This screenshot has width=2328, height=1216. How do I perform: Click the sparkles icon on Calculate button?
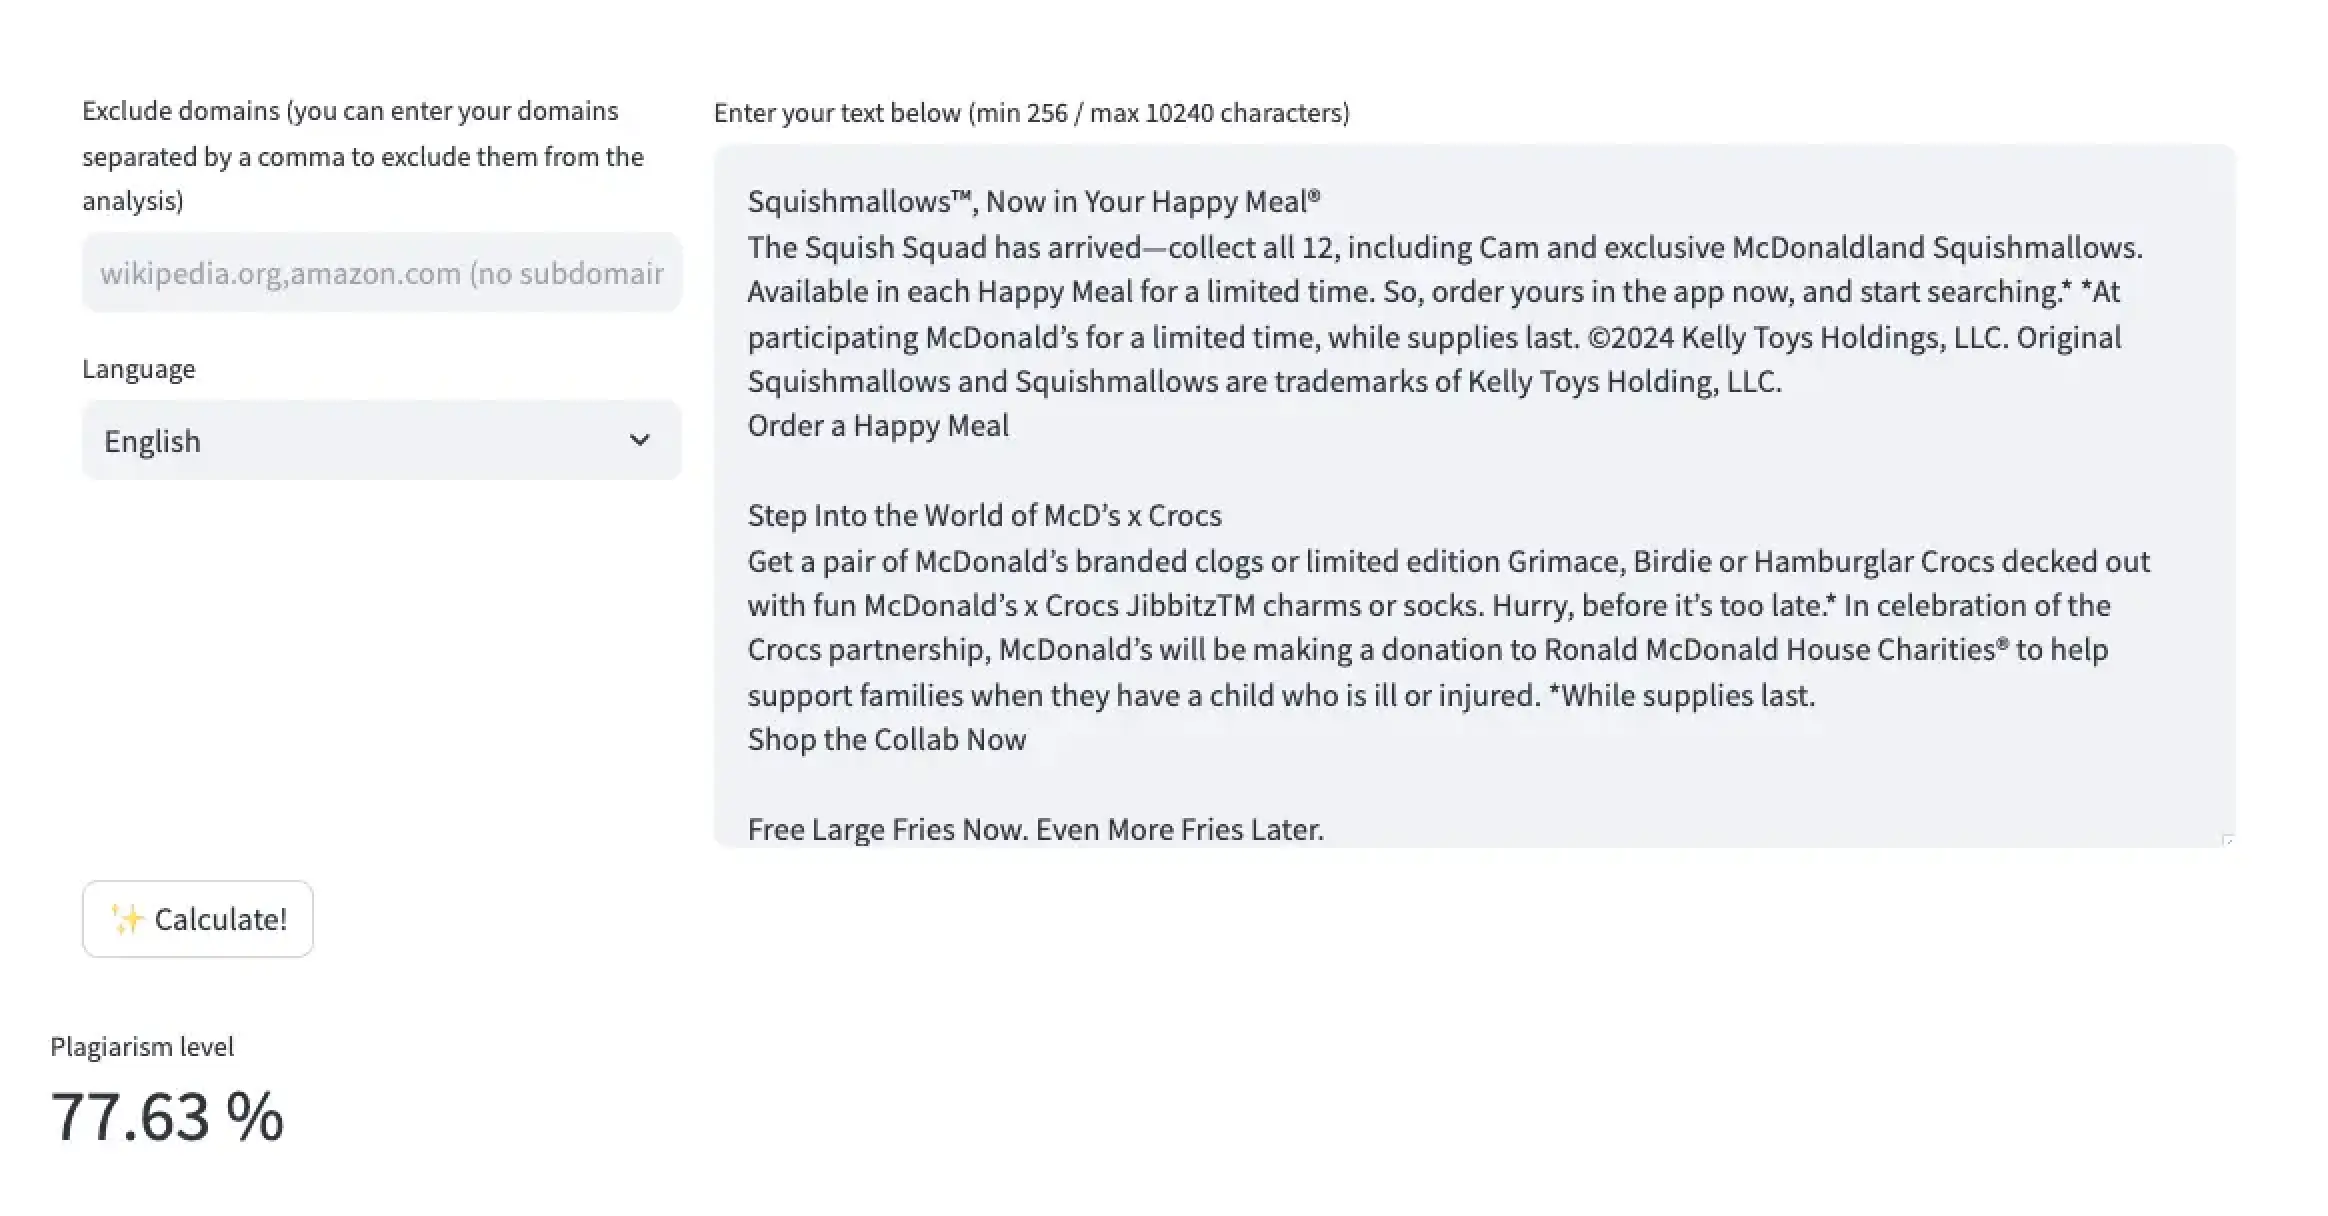click(x=127, y=919)
